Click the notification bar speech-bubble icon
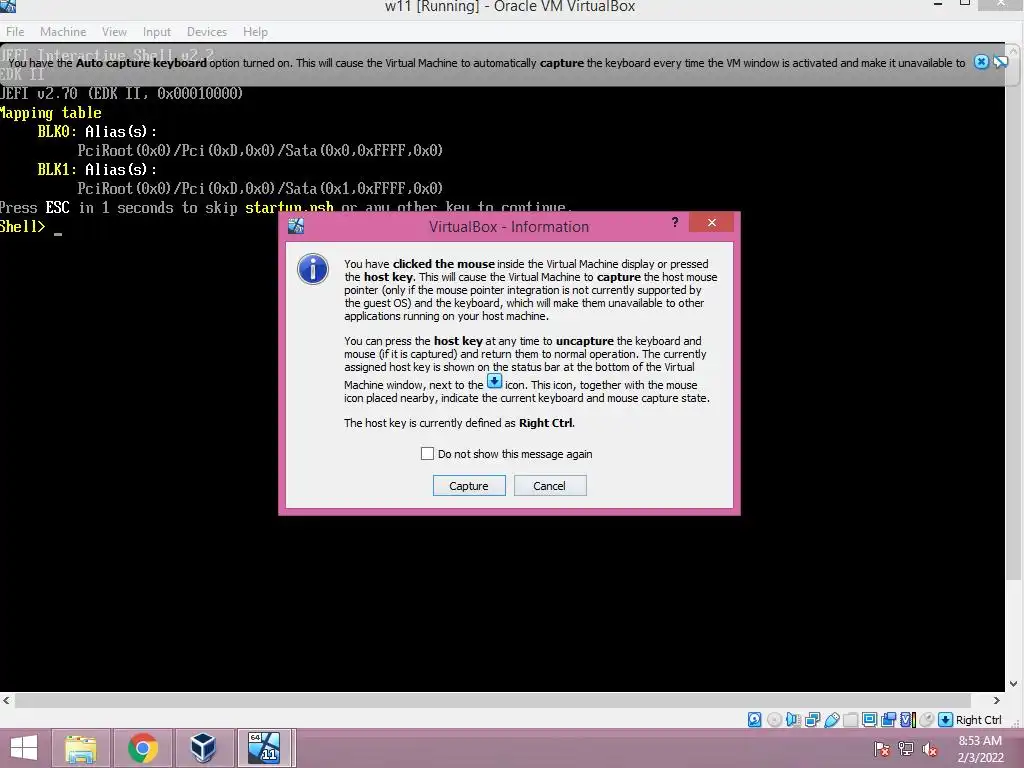1024x768 pixels. (x=1000, y=62)
